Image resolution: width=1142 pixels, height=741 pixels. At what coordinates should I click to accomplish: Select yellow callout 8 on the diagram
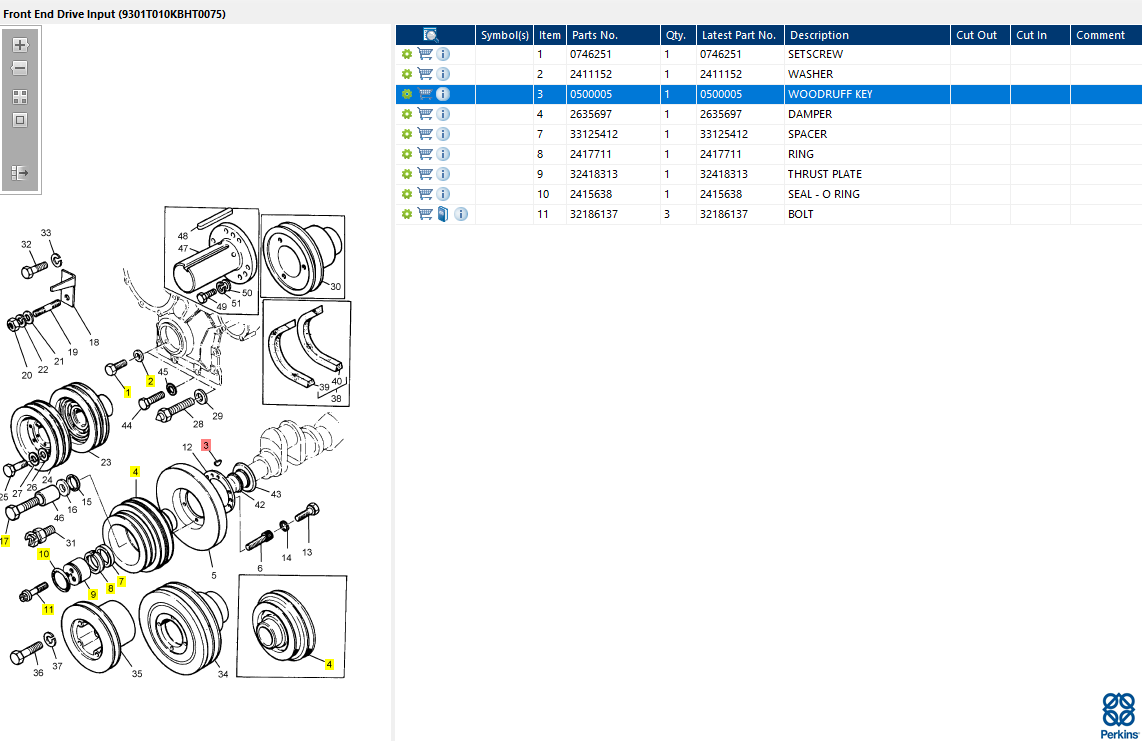[x=111, y=588]
